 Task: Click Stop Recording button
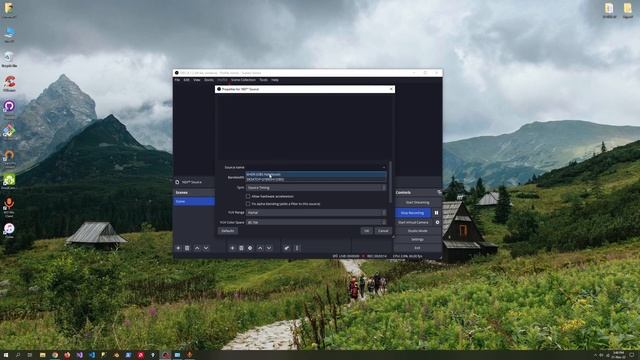click(413, 213)
